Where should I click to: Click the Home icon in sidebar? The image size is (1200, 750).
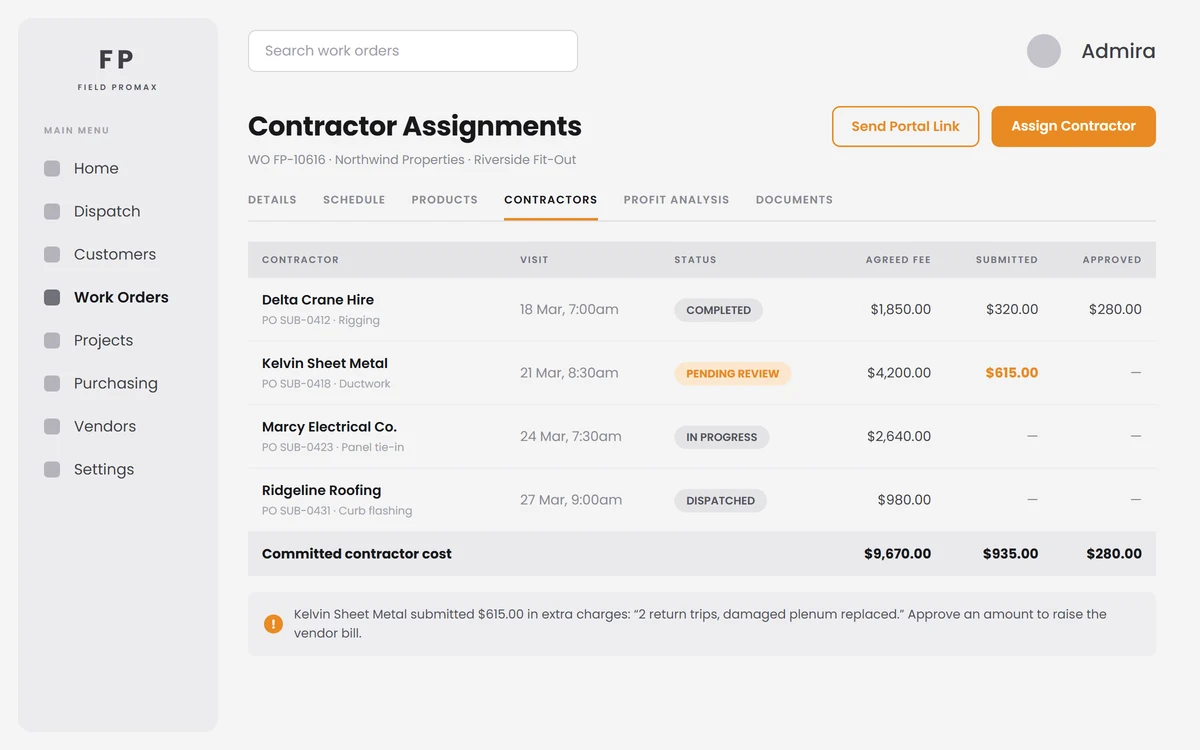click(52, 169)
